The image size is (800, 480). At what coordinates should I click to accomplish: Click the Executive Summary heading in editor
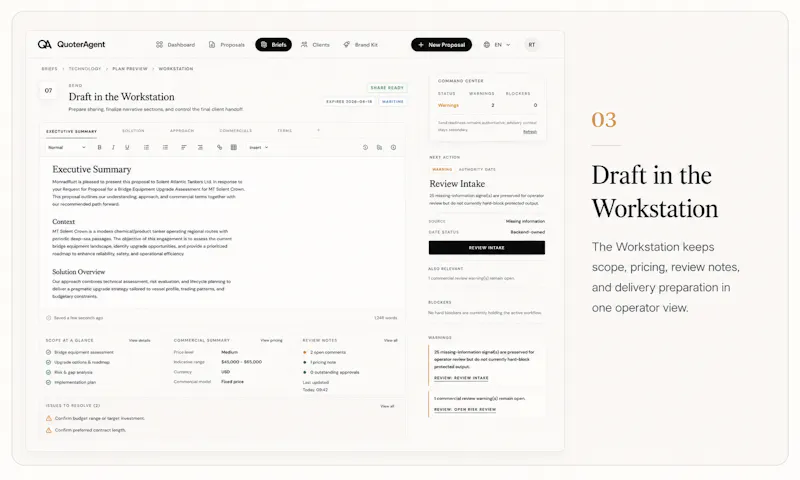pos(92,169)
